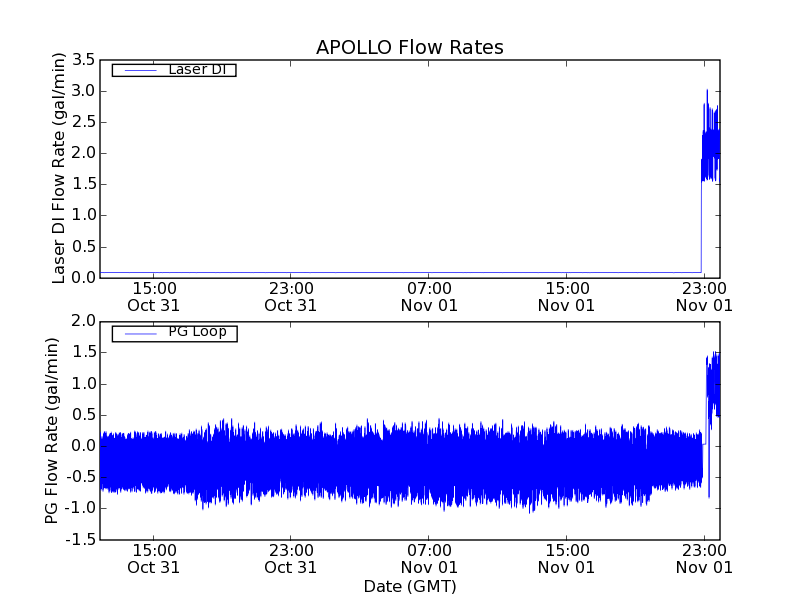Select 15:00 Oct 31 tick under upper plot
The image size is (800, 600).
click(x=154, y=296)
